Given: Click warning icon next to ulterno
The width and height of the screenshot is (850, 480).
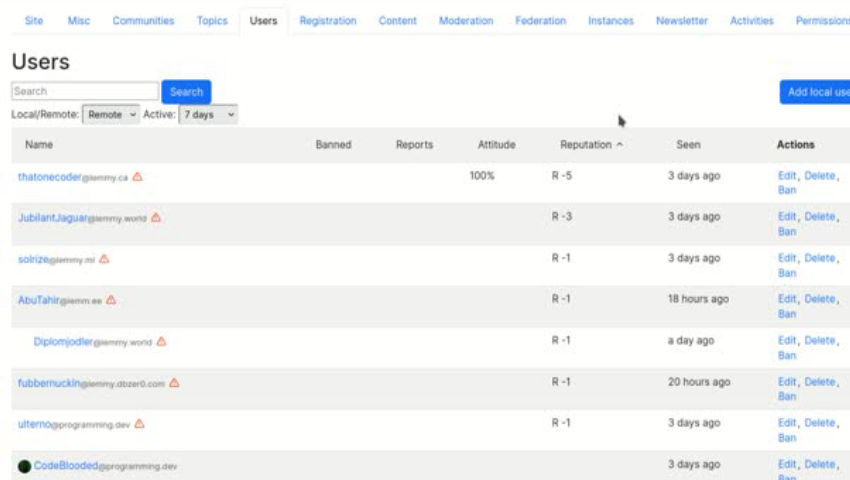Looking at the screenshot, I should pyautogui.click(x=139, y=424).
